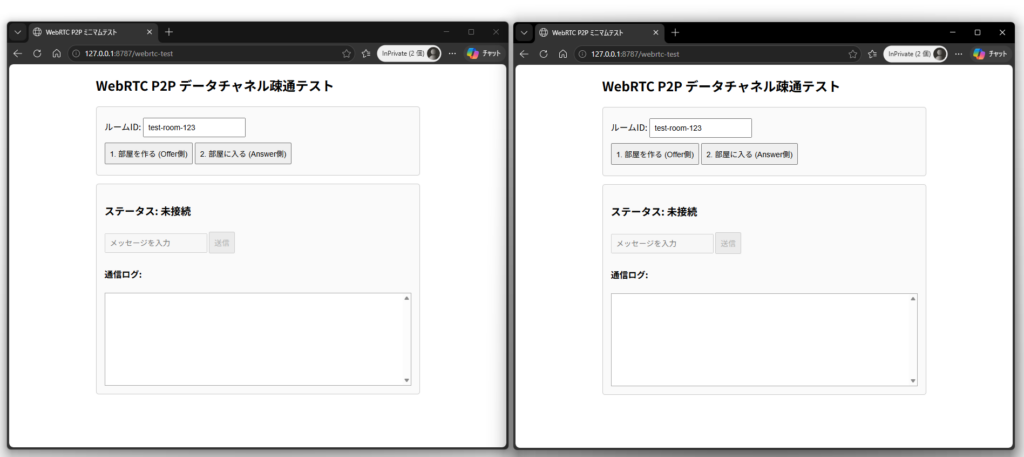Click the メッセージを入力 field in left window
The width and height of the screenshot is (1024, 457).
pos(155,242)
